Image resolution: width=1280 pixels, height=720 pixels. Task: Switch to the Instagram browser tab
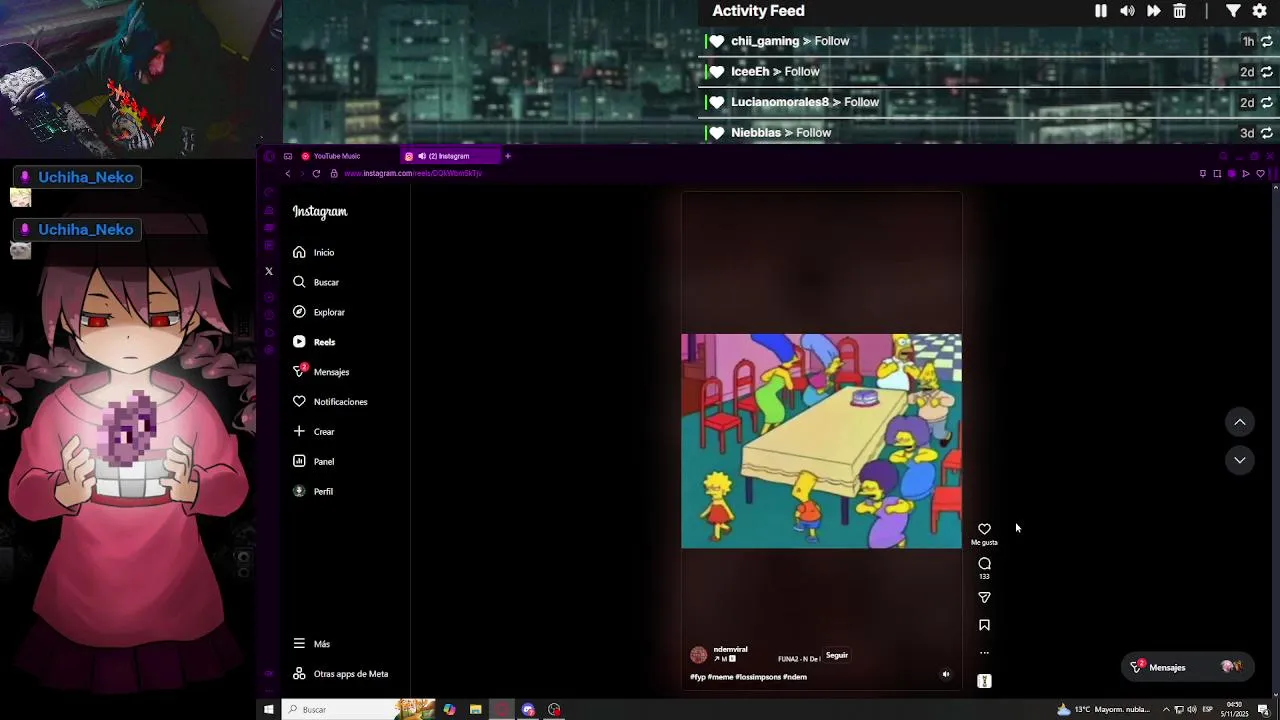(x=450, y=156)
